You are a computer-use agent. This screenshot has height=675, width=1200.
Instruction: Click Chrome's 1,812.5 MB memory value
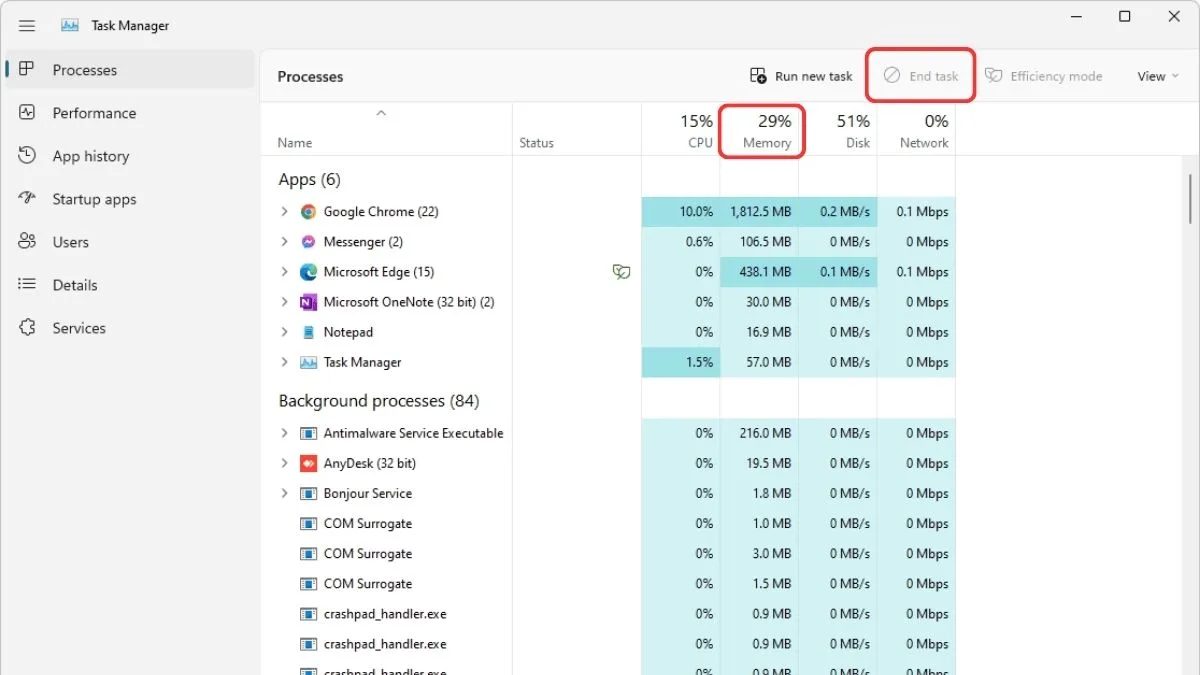pyautogui.click(x=759, y=212)
